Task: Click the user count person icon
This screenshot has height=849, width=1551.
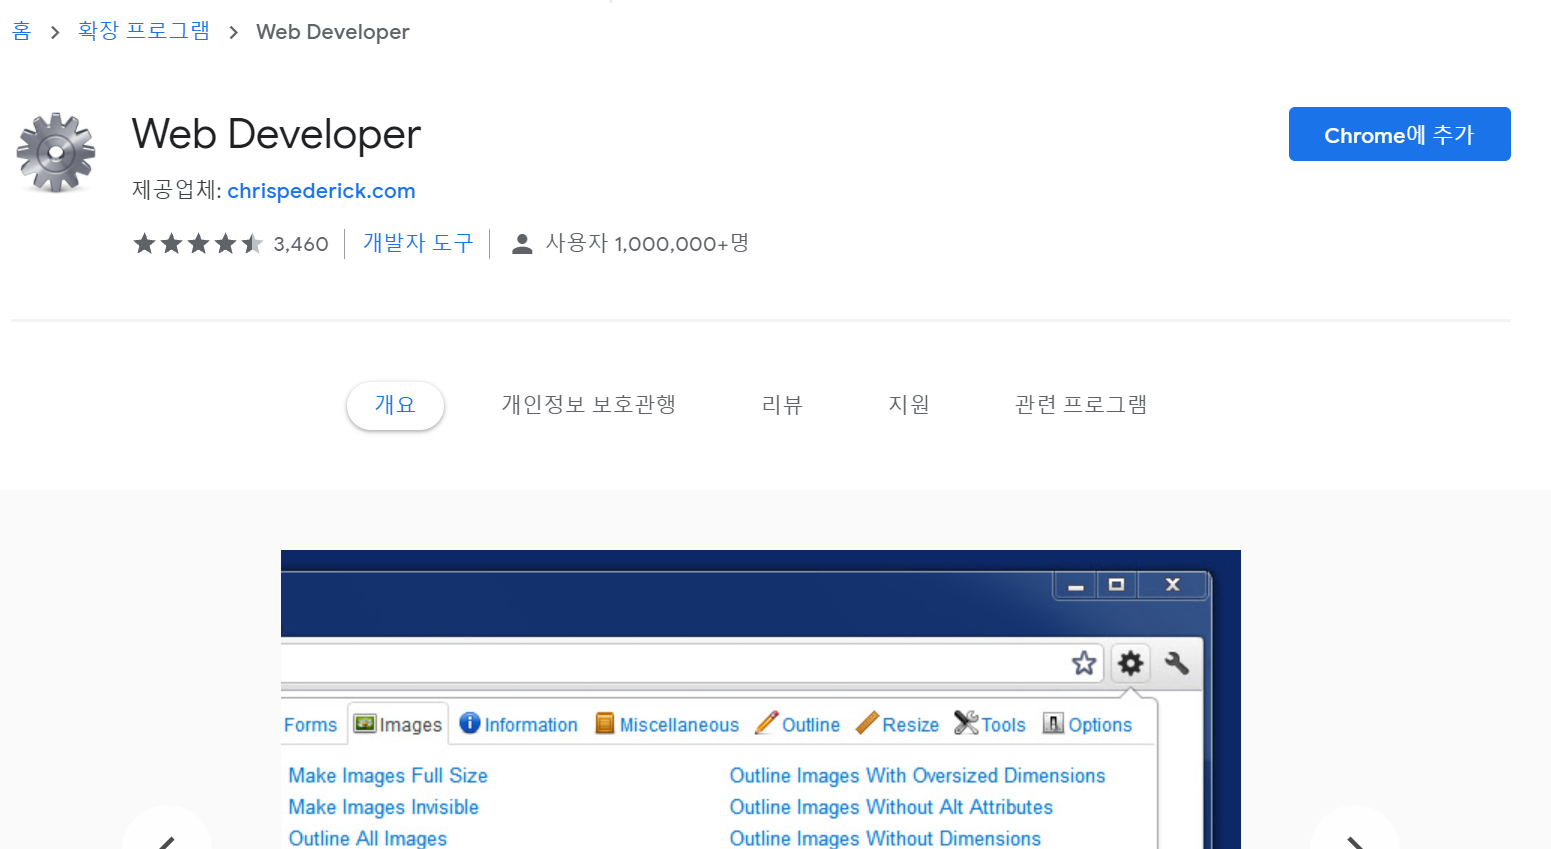Action: coord(522,244)
